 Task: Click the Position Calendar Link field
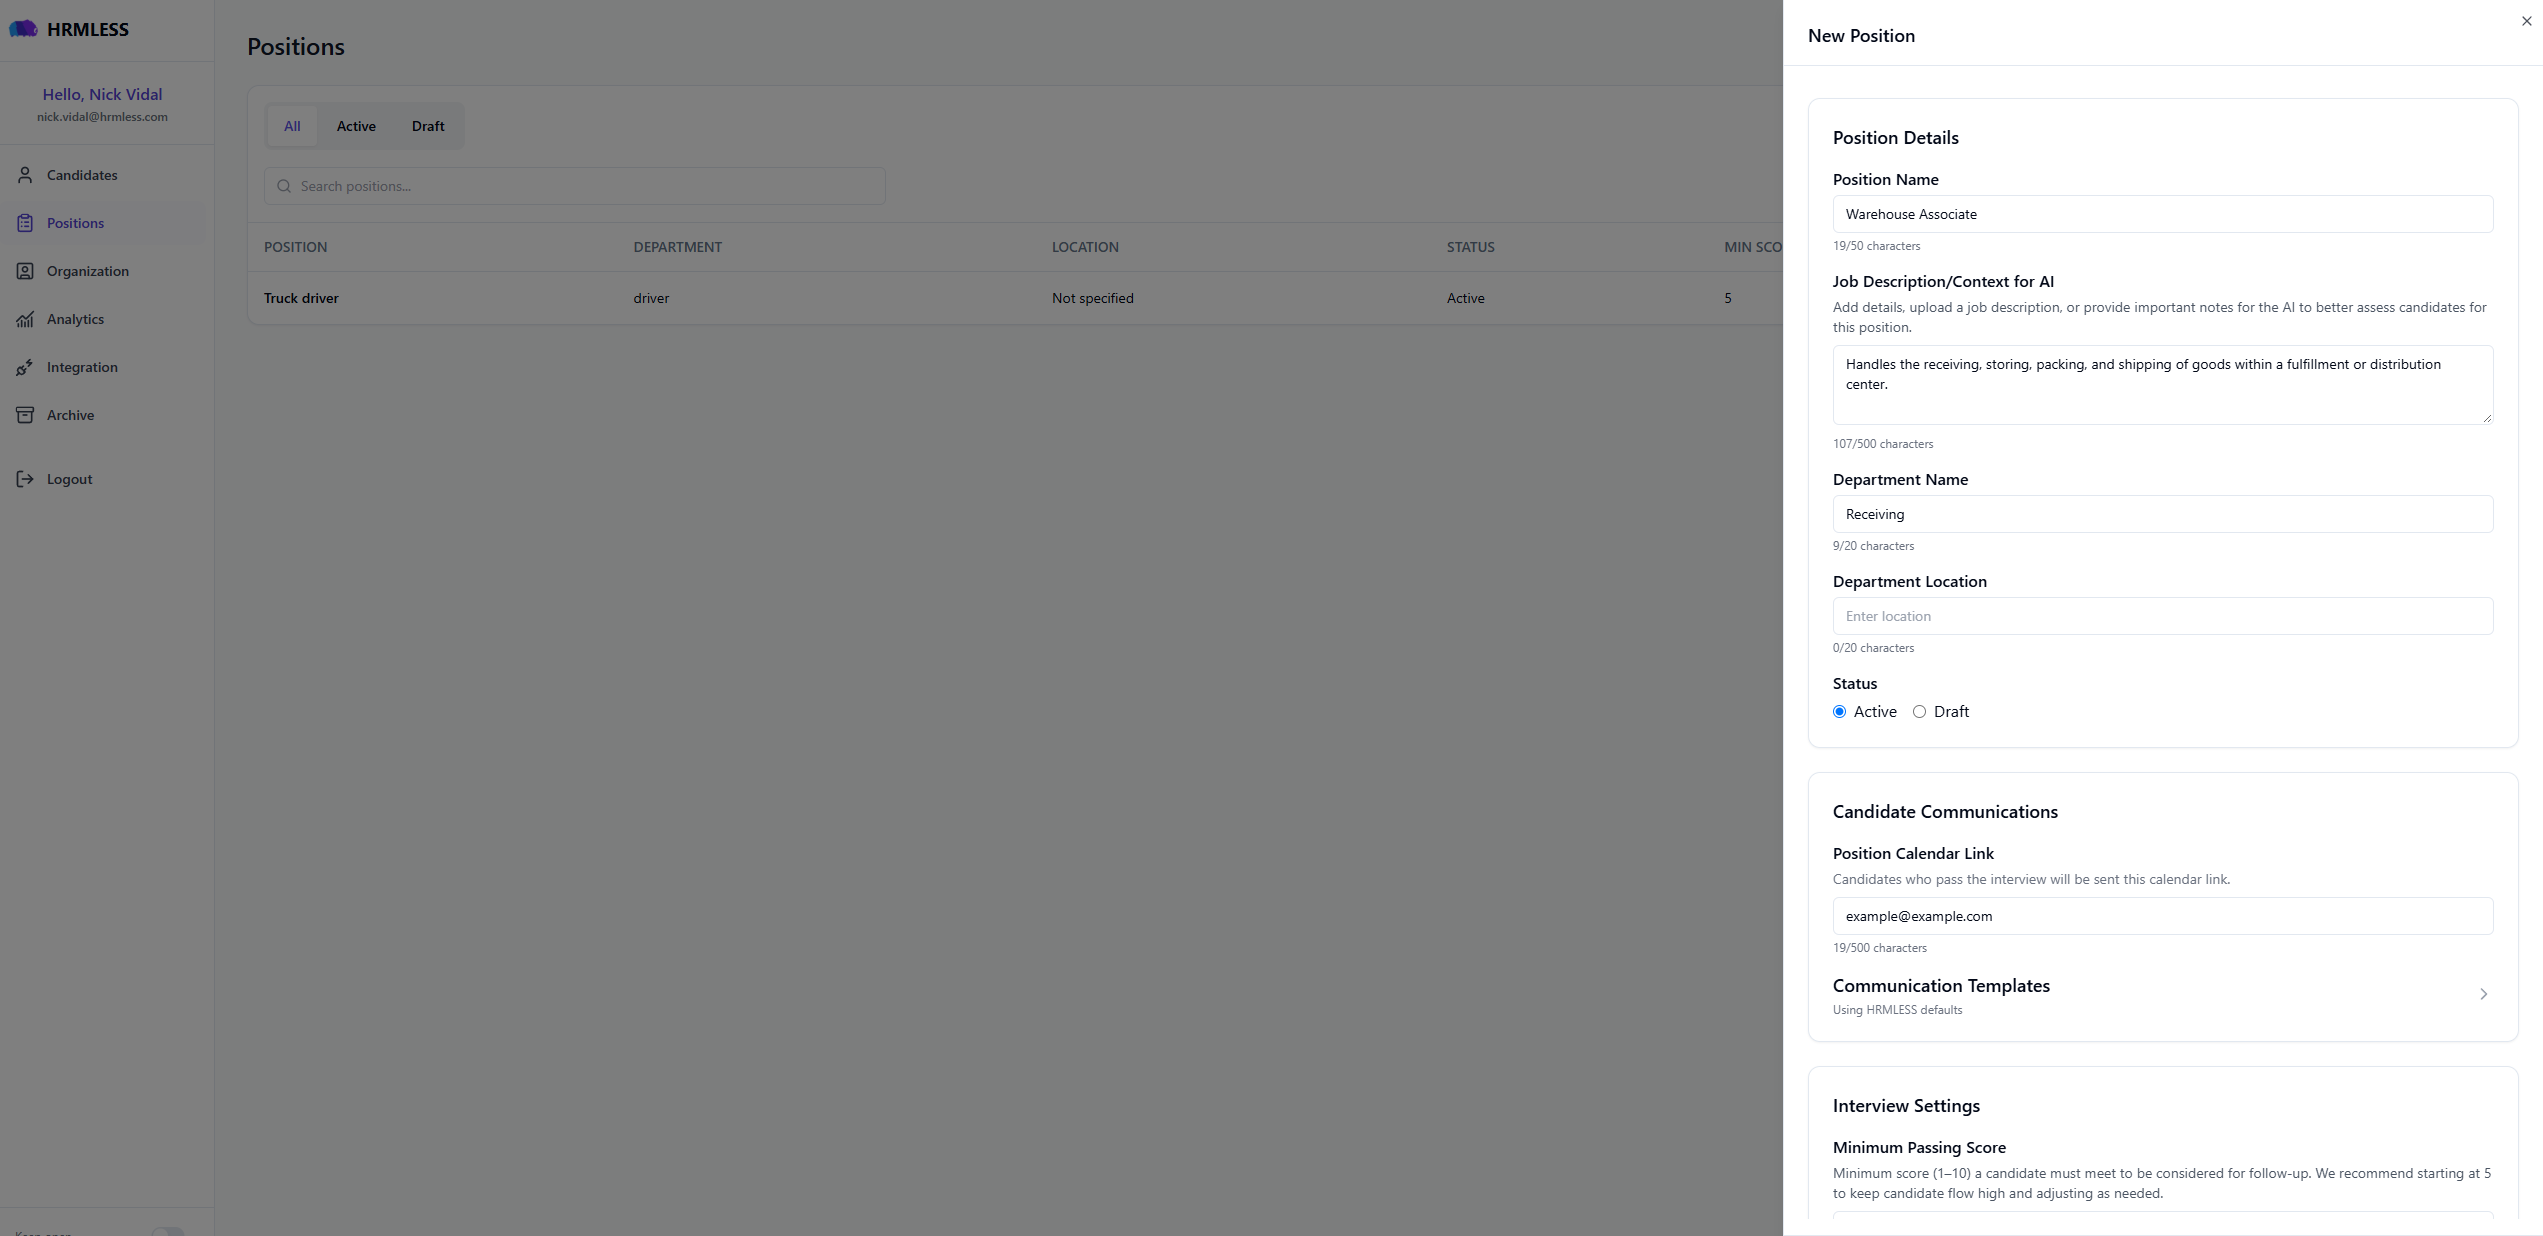(x=2162, y=916)
